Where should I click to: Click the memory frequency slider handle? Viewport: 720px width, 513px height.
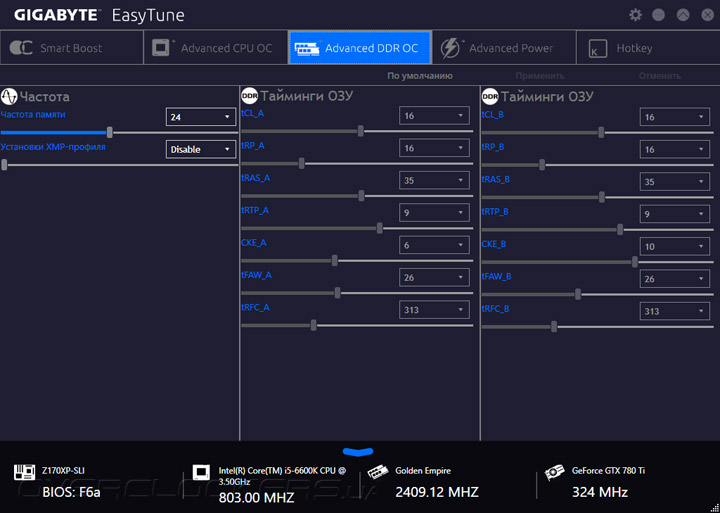tap(110, 132)
